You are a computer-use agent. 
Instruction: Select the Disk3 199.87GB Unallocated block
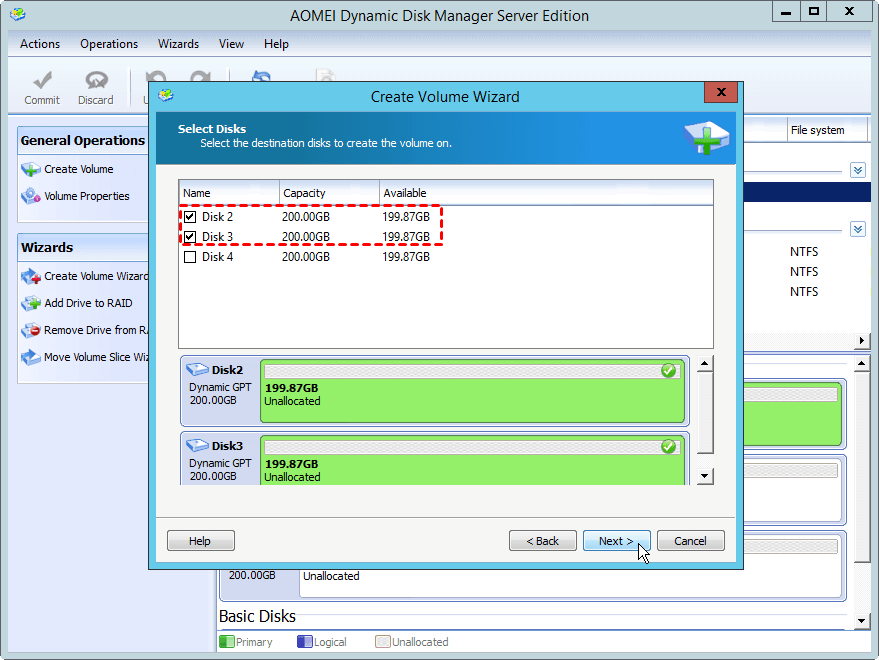tap(472, 461)
